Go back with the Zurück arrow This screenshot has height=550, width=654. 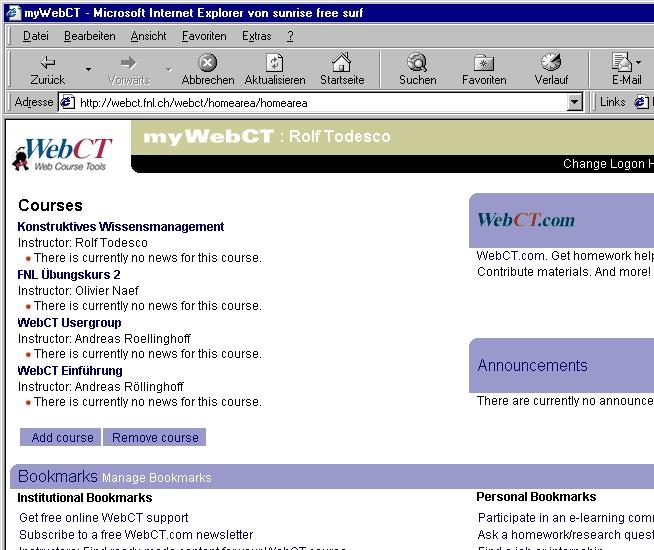click(48, 69)
